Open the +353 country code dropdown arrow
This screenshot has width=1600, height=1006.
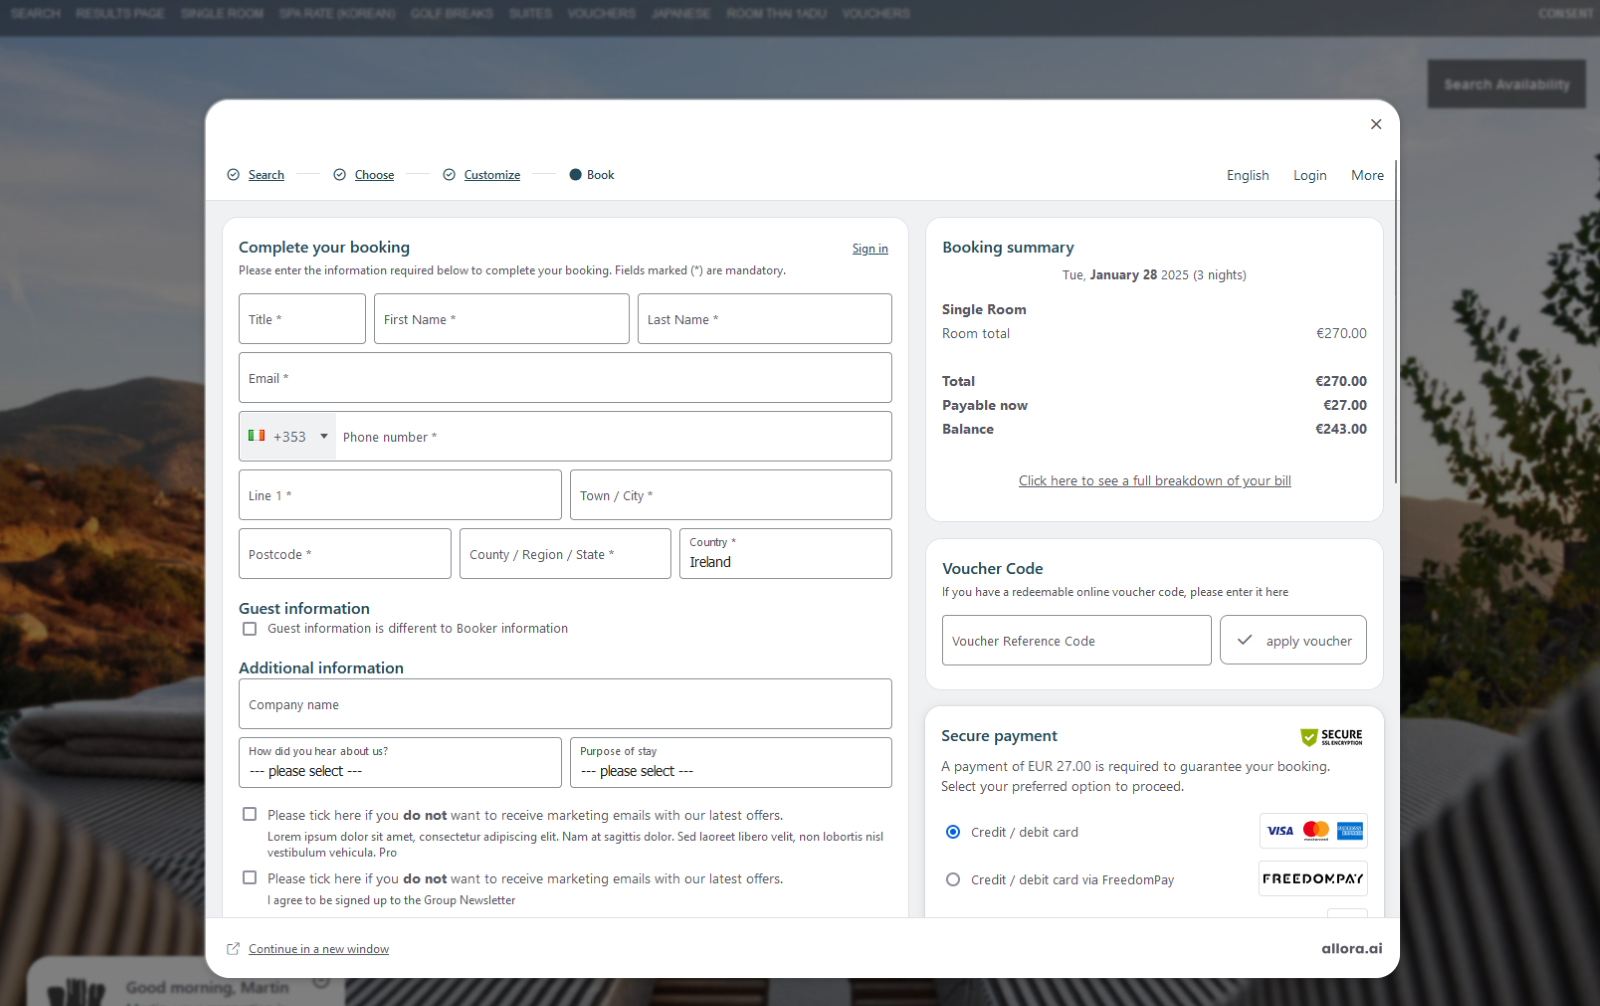click(324, 436)
